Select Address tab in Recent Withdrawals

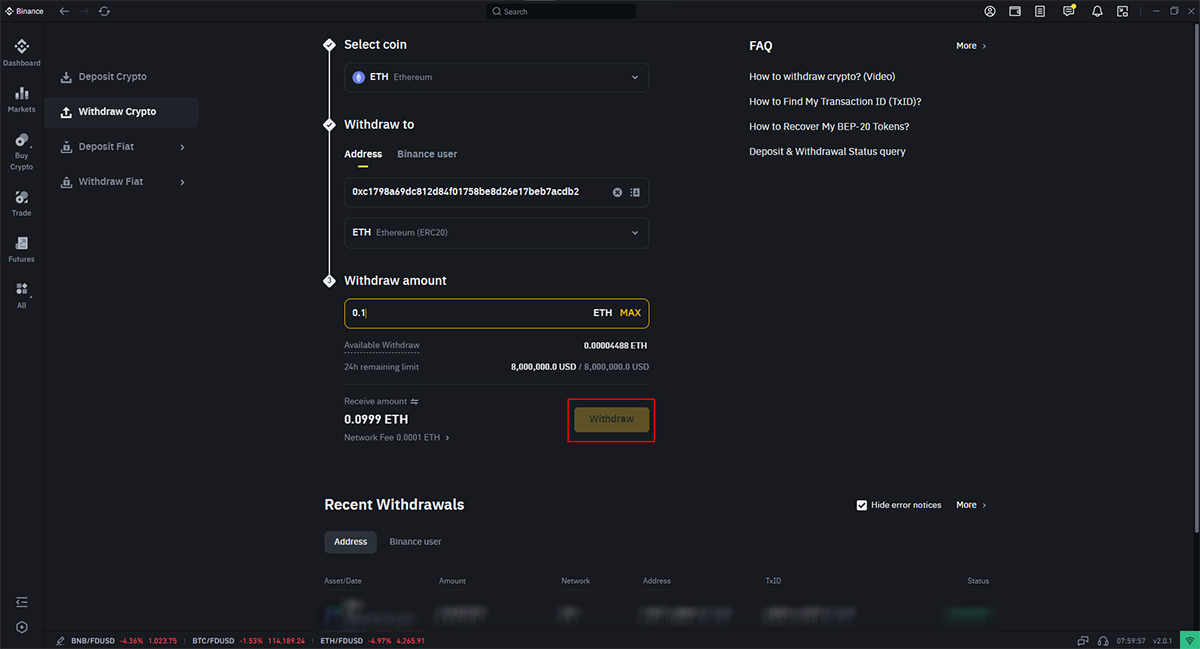(x=351, y=542)
